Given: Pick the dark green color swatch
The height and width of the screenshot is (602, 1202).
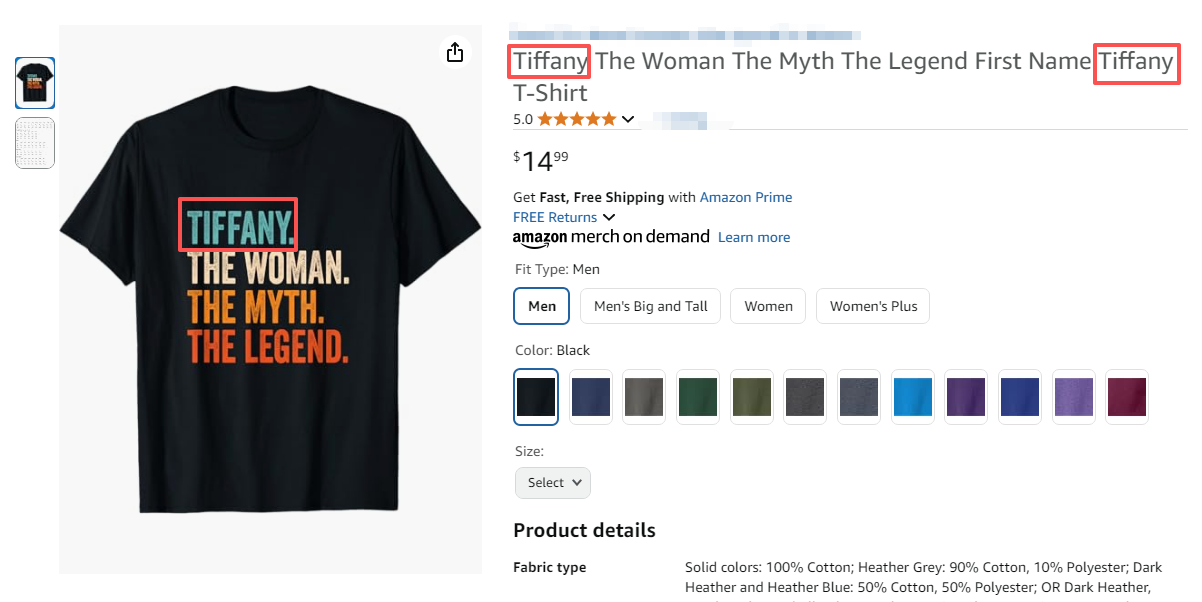Looking at the screenshot, I should point(697,397).
